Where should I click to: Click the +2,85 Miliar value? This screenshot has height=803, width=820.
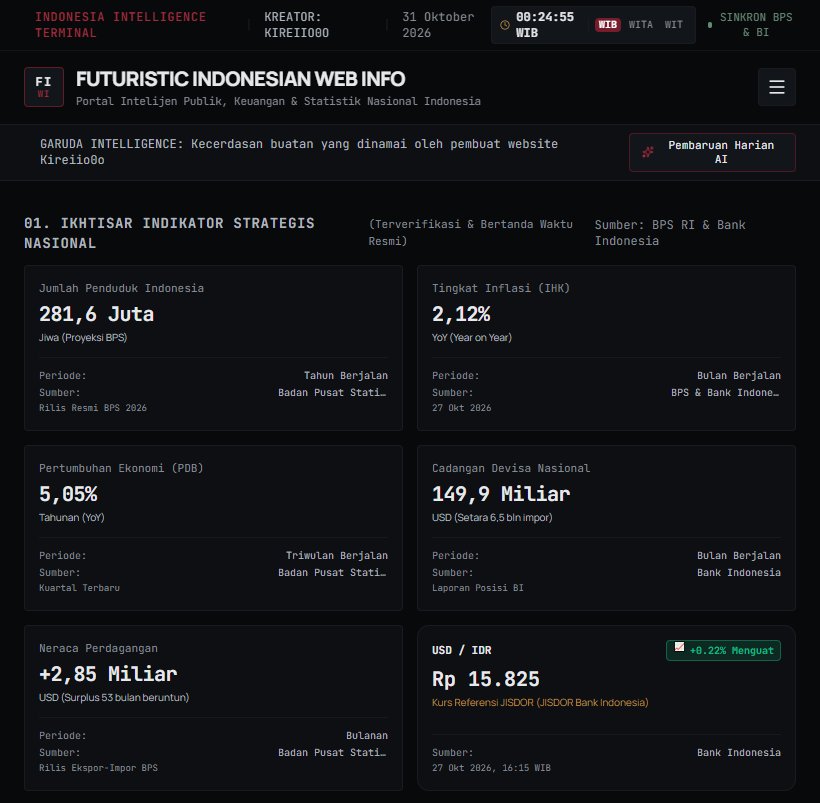point(108,674)
